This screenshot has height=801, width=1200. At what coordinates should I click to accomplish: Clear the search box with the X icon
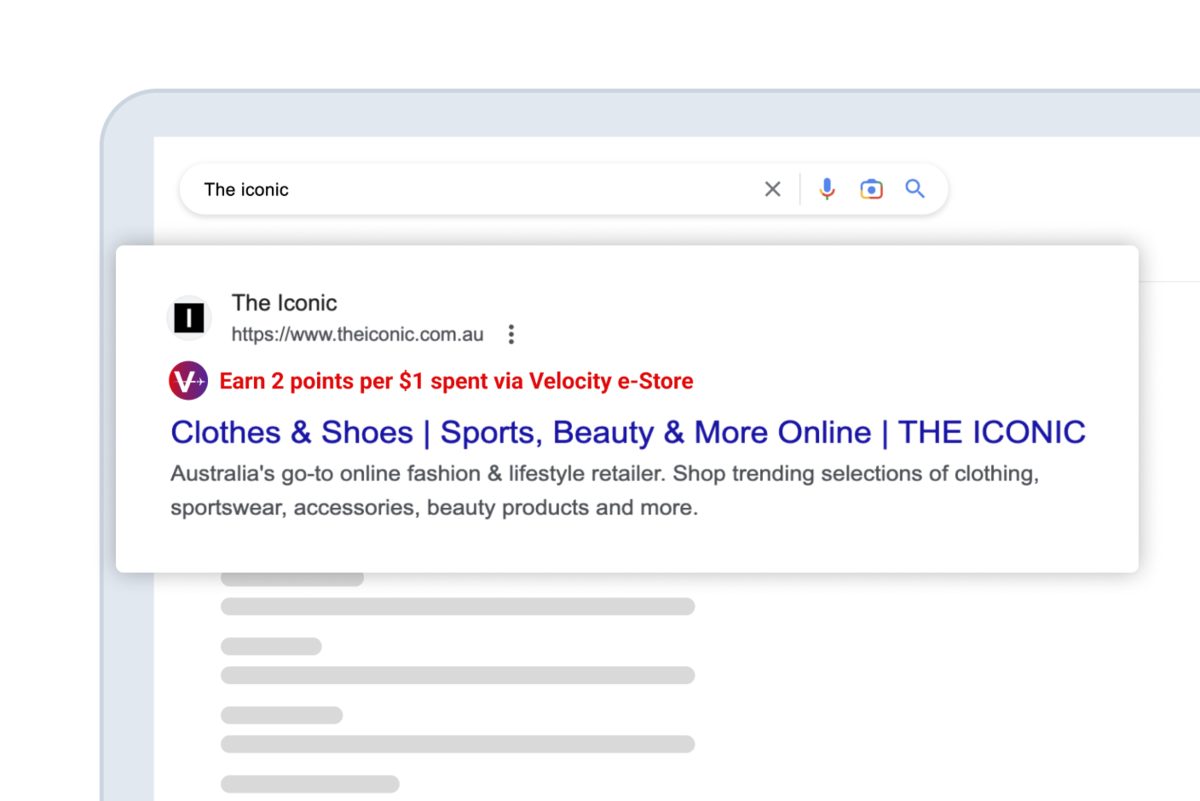click(x=772, y=189)
